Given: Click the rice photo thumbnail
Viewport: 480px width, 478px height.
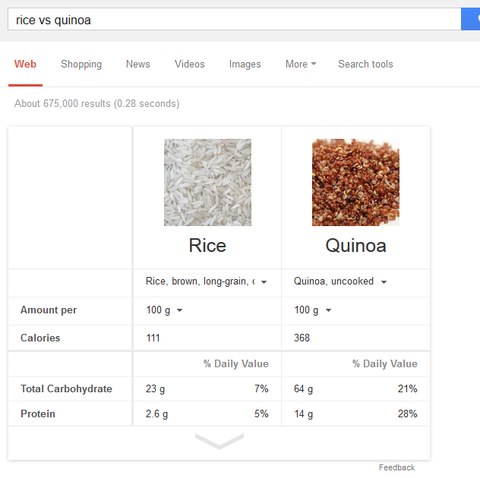Looking at the screenshot, I should [208, 182].
